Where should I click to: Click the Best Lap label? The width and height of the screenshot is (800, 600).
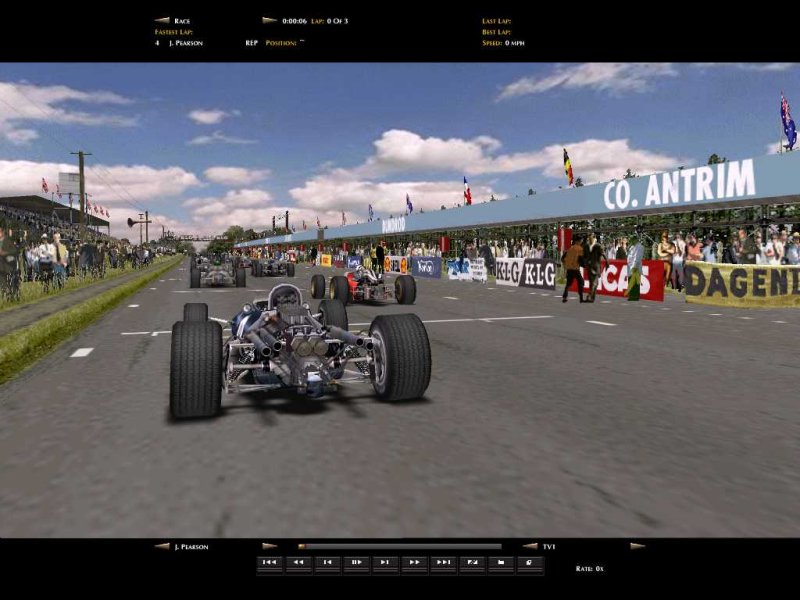point(496,32)
